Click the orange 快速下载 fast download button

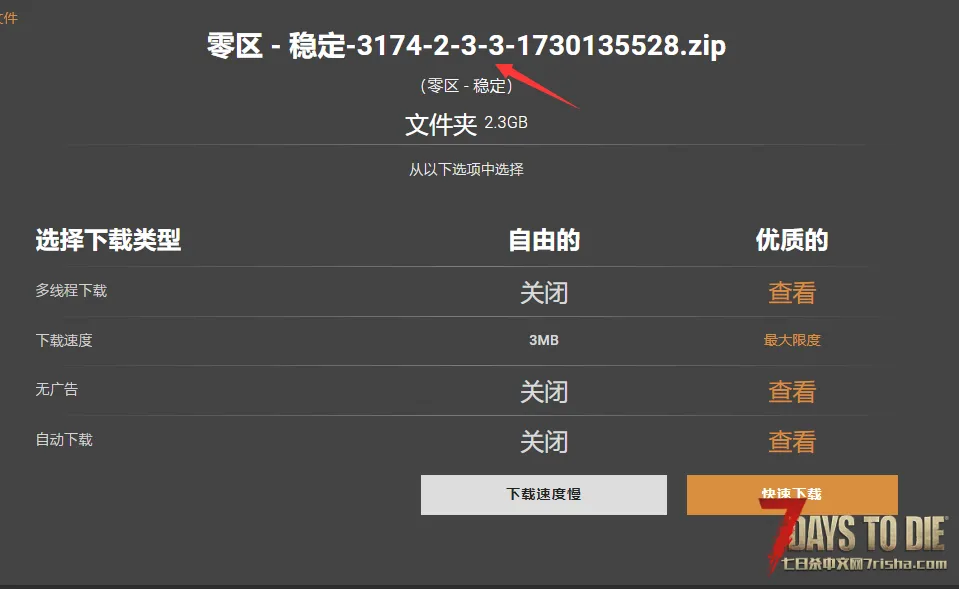792,494
